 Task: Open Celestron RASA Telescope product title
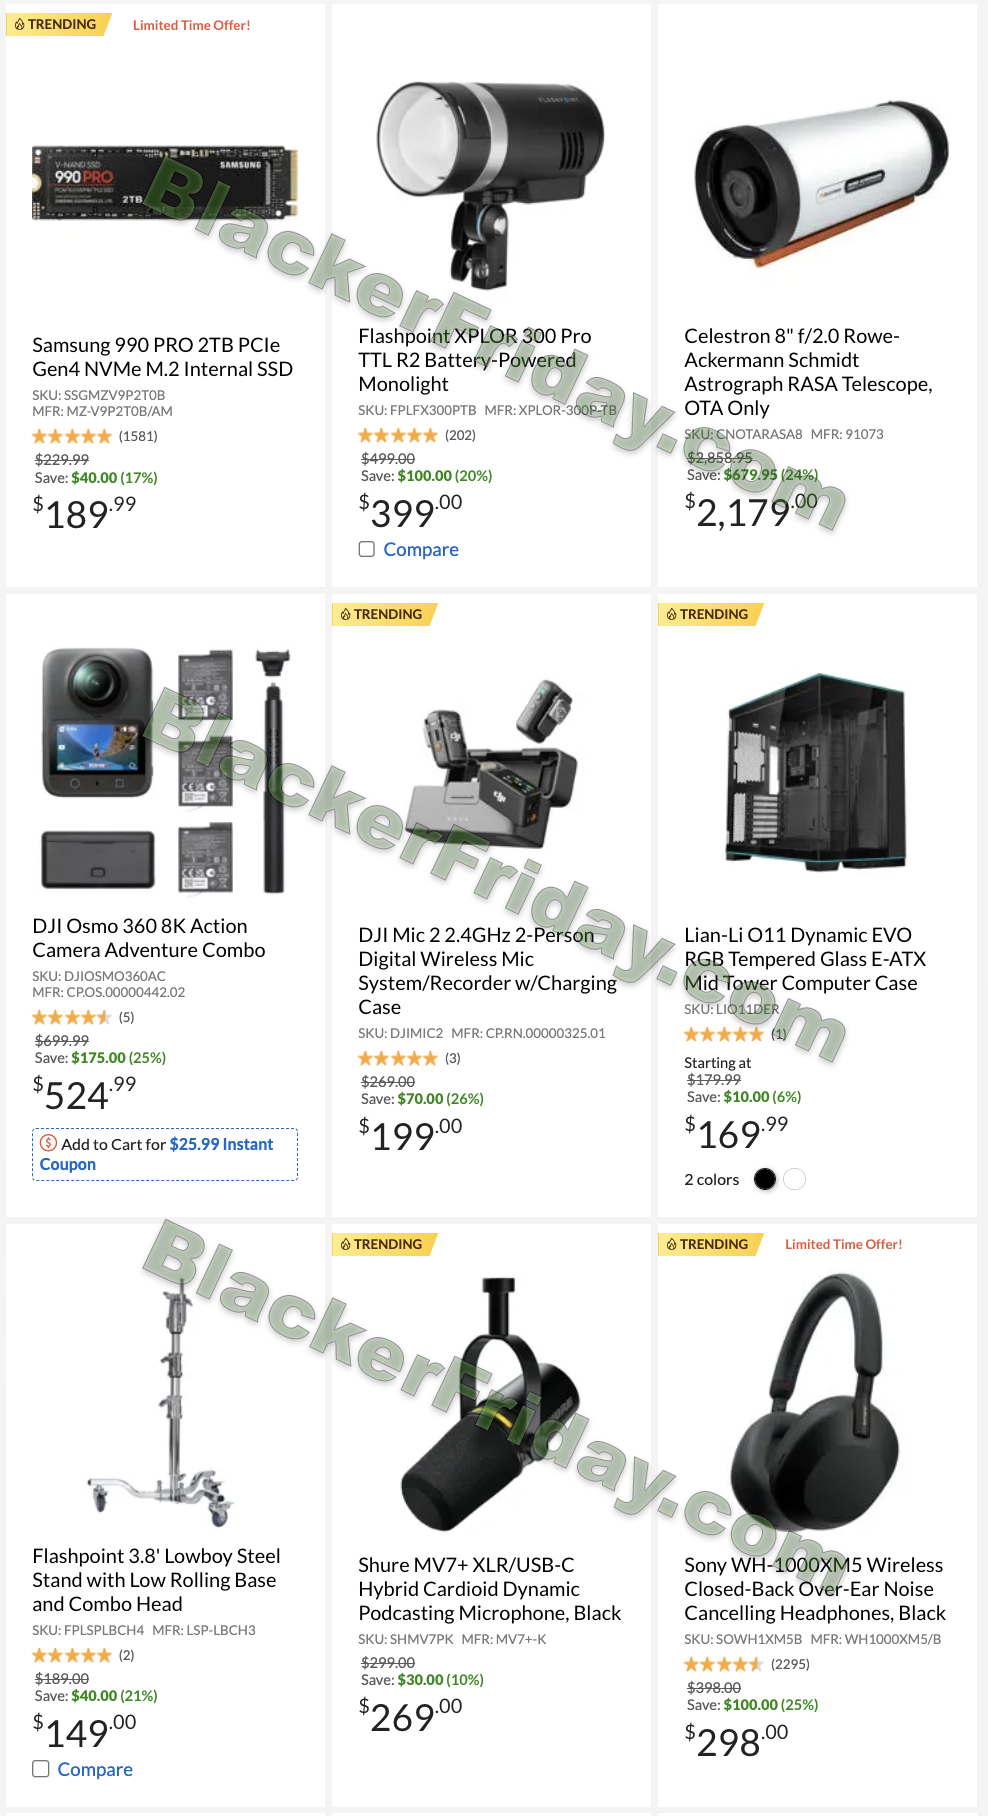tap(808, 372)
